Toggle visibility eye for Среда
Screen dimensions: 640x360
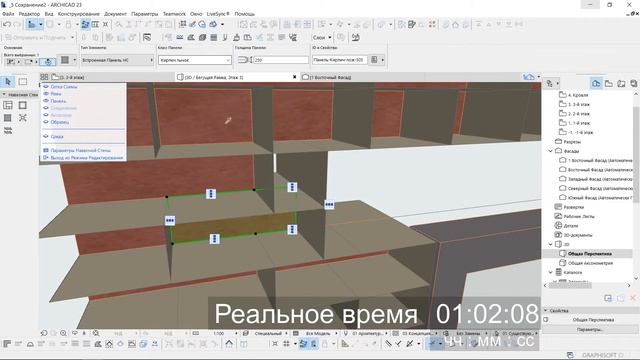point(46,136)
